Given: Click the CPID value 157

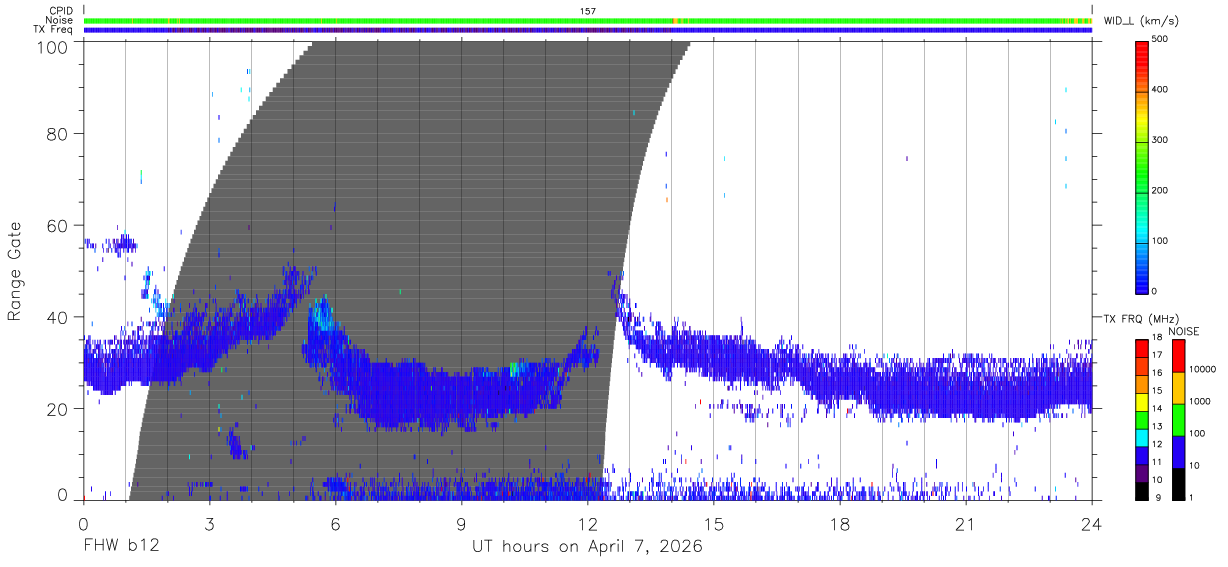Looking at the screenshot, I should (588, 11).
